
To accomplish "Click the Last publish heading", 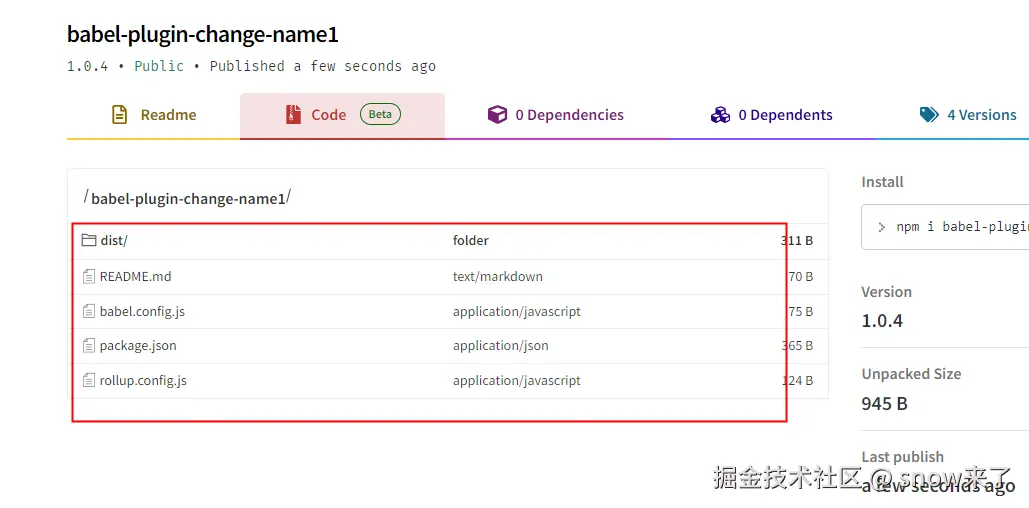I will pyautogui.click(x=902, y=457).
